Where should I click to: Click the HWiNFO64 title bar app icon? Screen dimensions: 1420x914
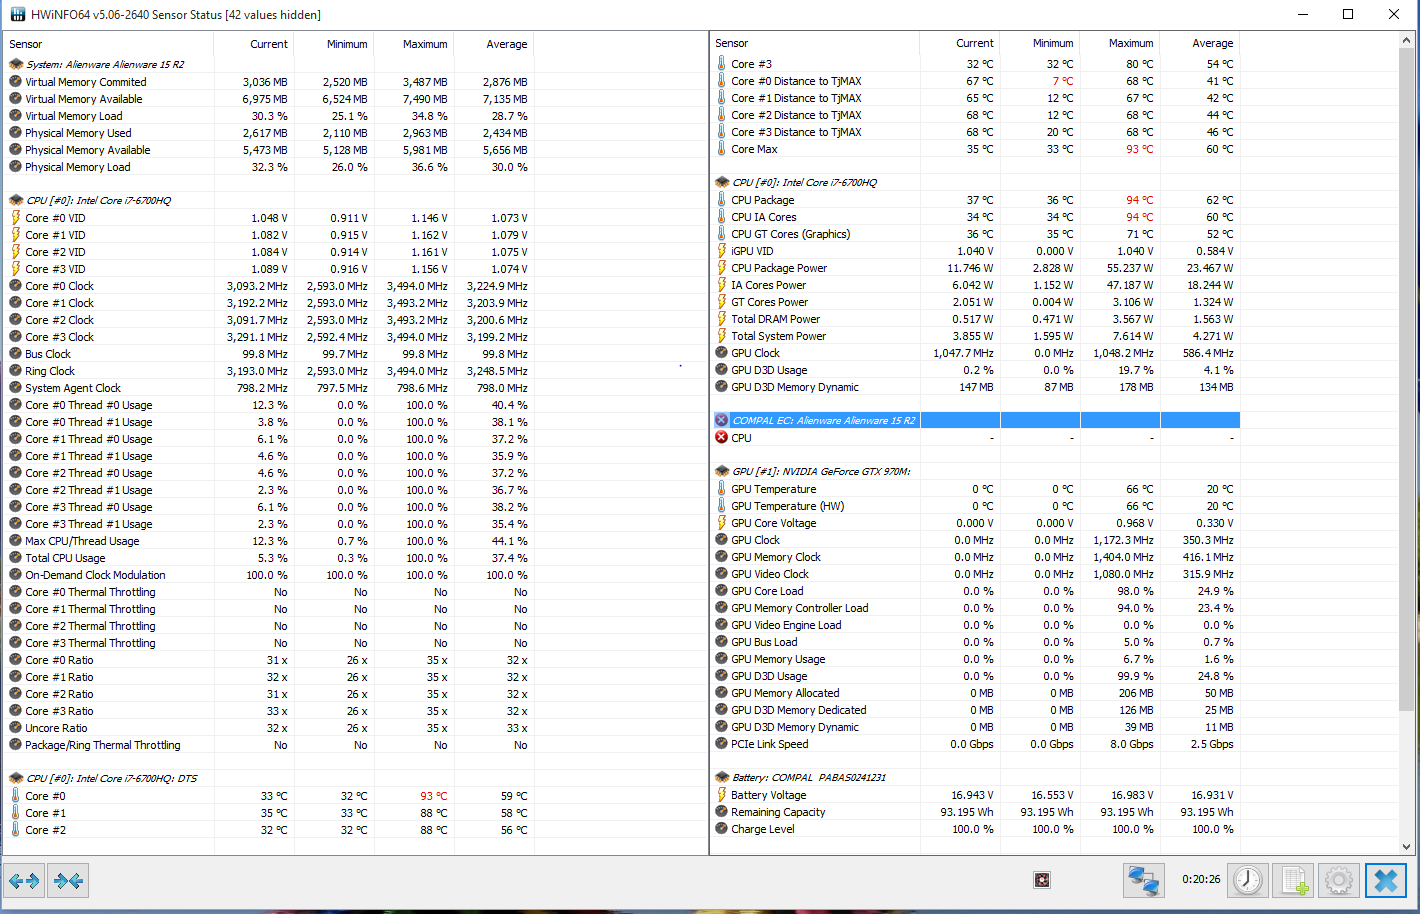point(17,14)
